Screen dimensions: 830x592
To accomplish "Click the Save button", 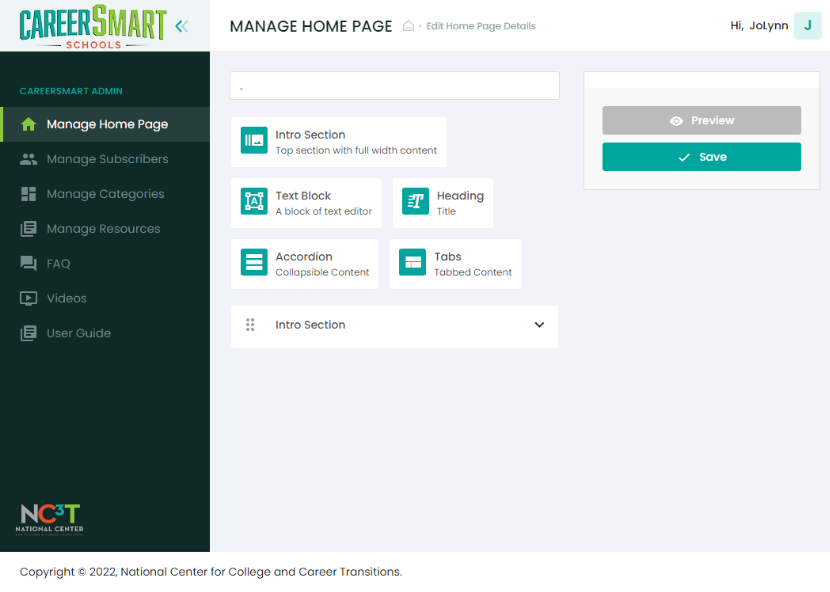I will pos(701,156).
